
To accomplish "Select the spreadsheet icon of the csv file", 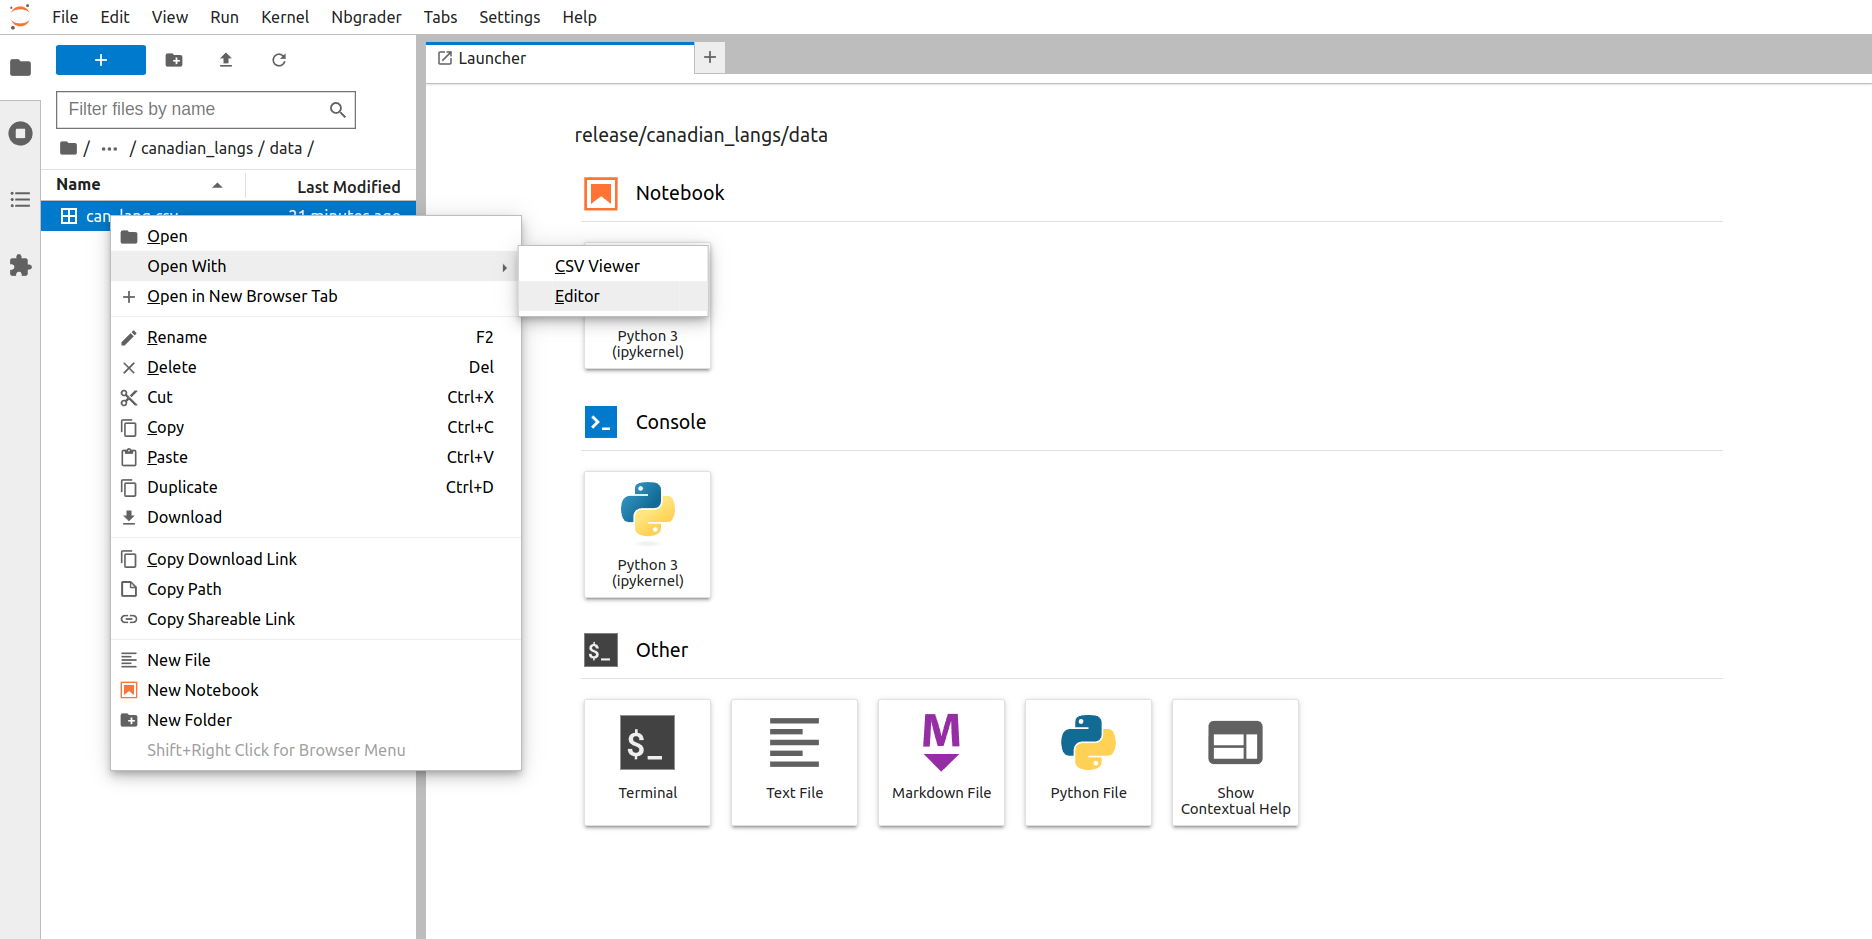I will pyautogui.click(x=69, y=216).
